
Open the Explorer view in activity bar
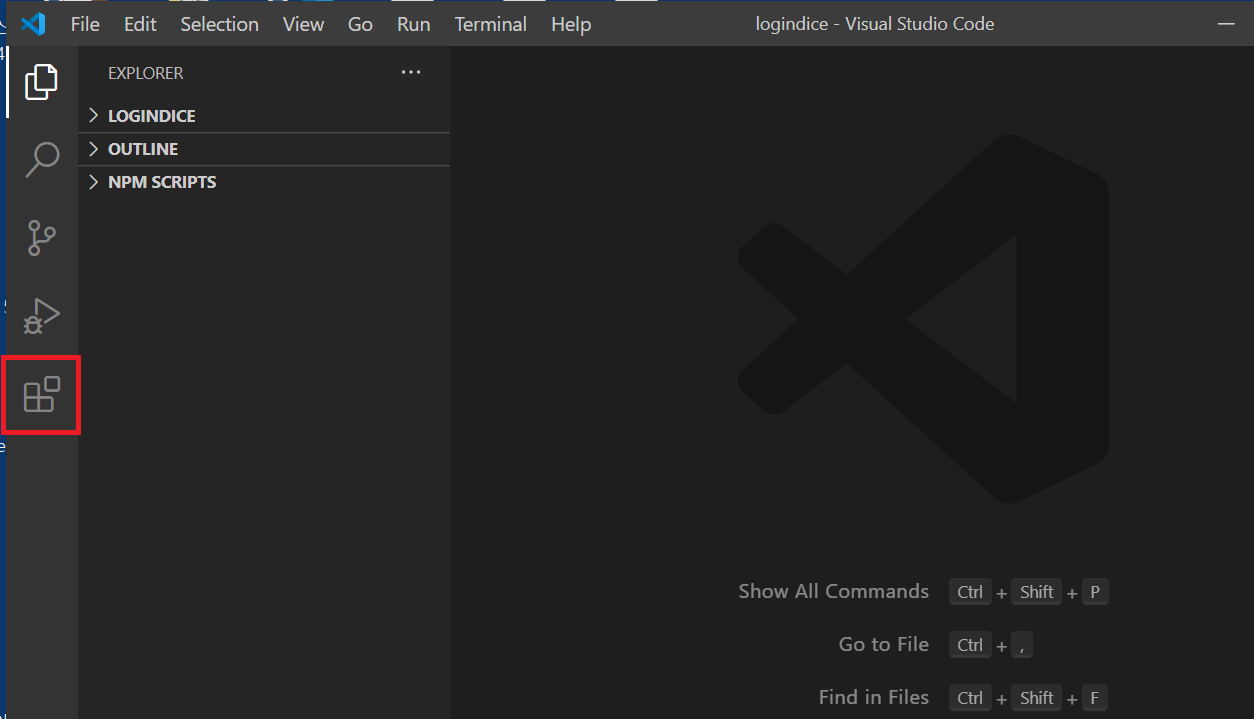(x=41, y=82)
